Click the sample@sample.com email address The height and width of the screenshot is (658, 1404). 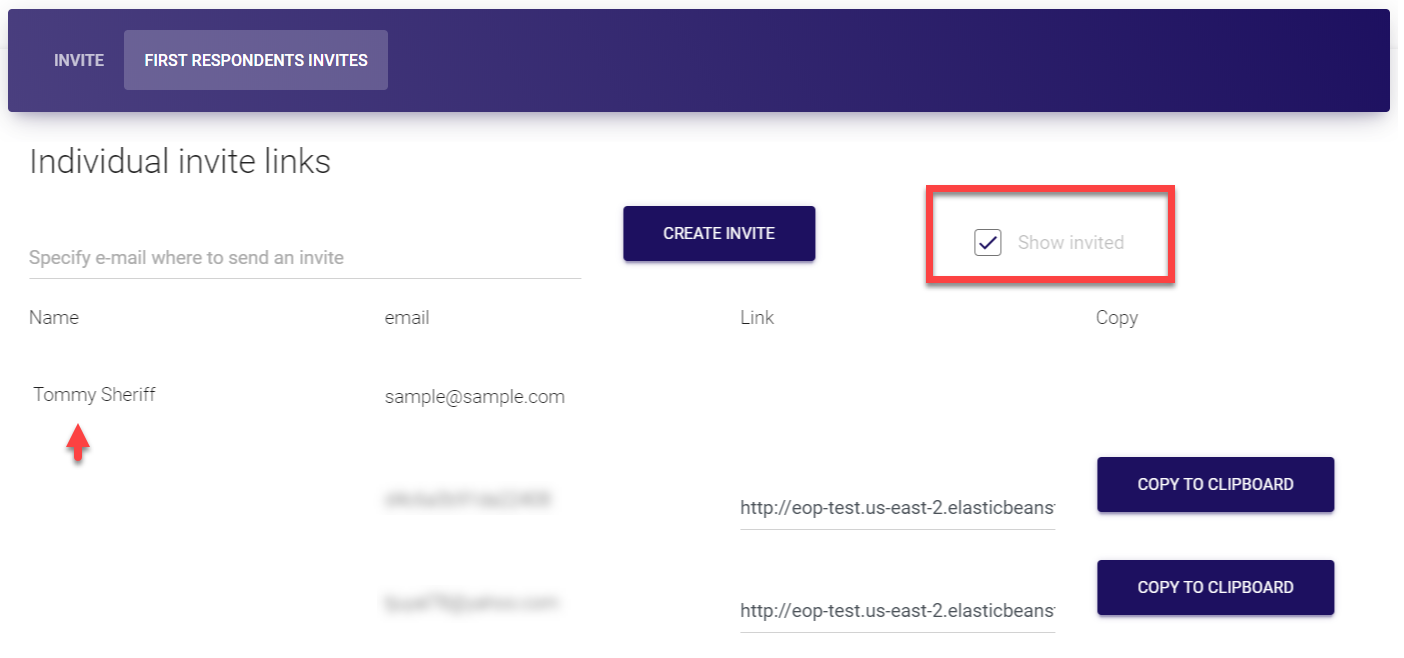pyautogui.click(x=474, y=397)
